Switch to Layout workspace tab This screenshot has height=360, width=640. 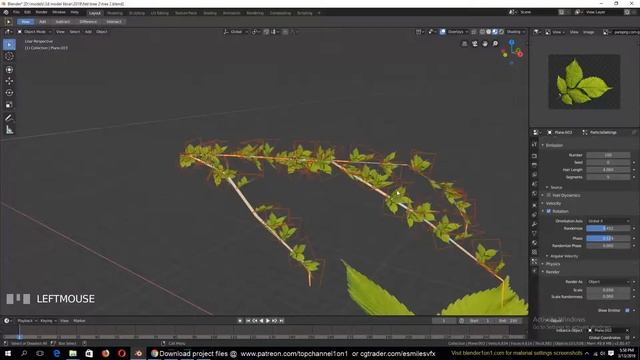(x=95, y=13)
